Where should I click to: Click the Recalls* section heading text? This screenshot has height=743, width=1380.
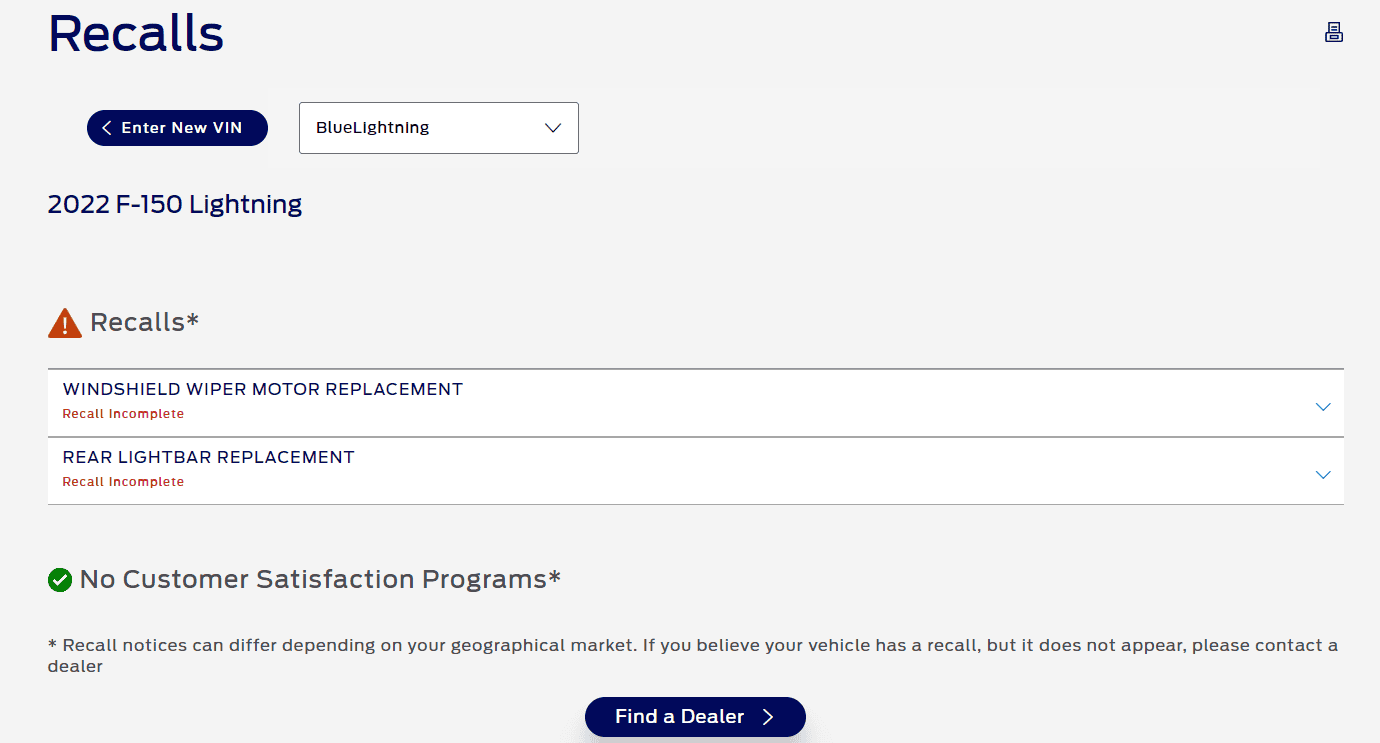point(145,322)
